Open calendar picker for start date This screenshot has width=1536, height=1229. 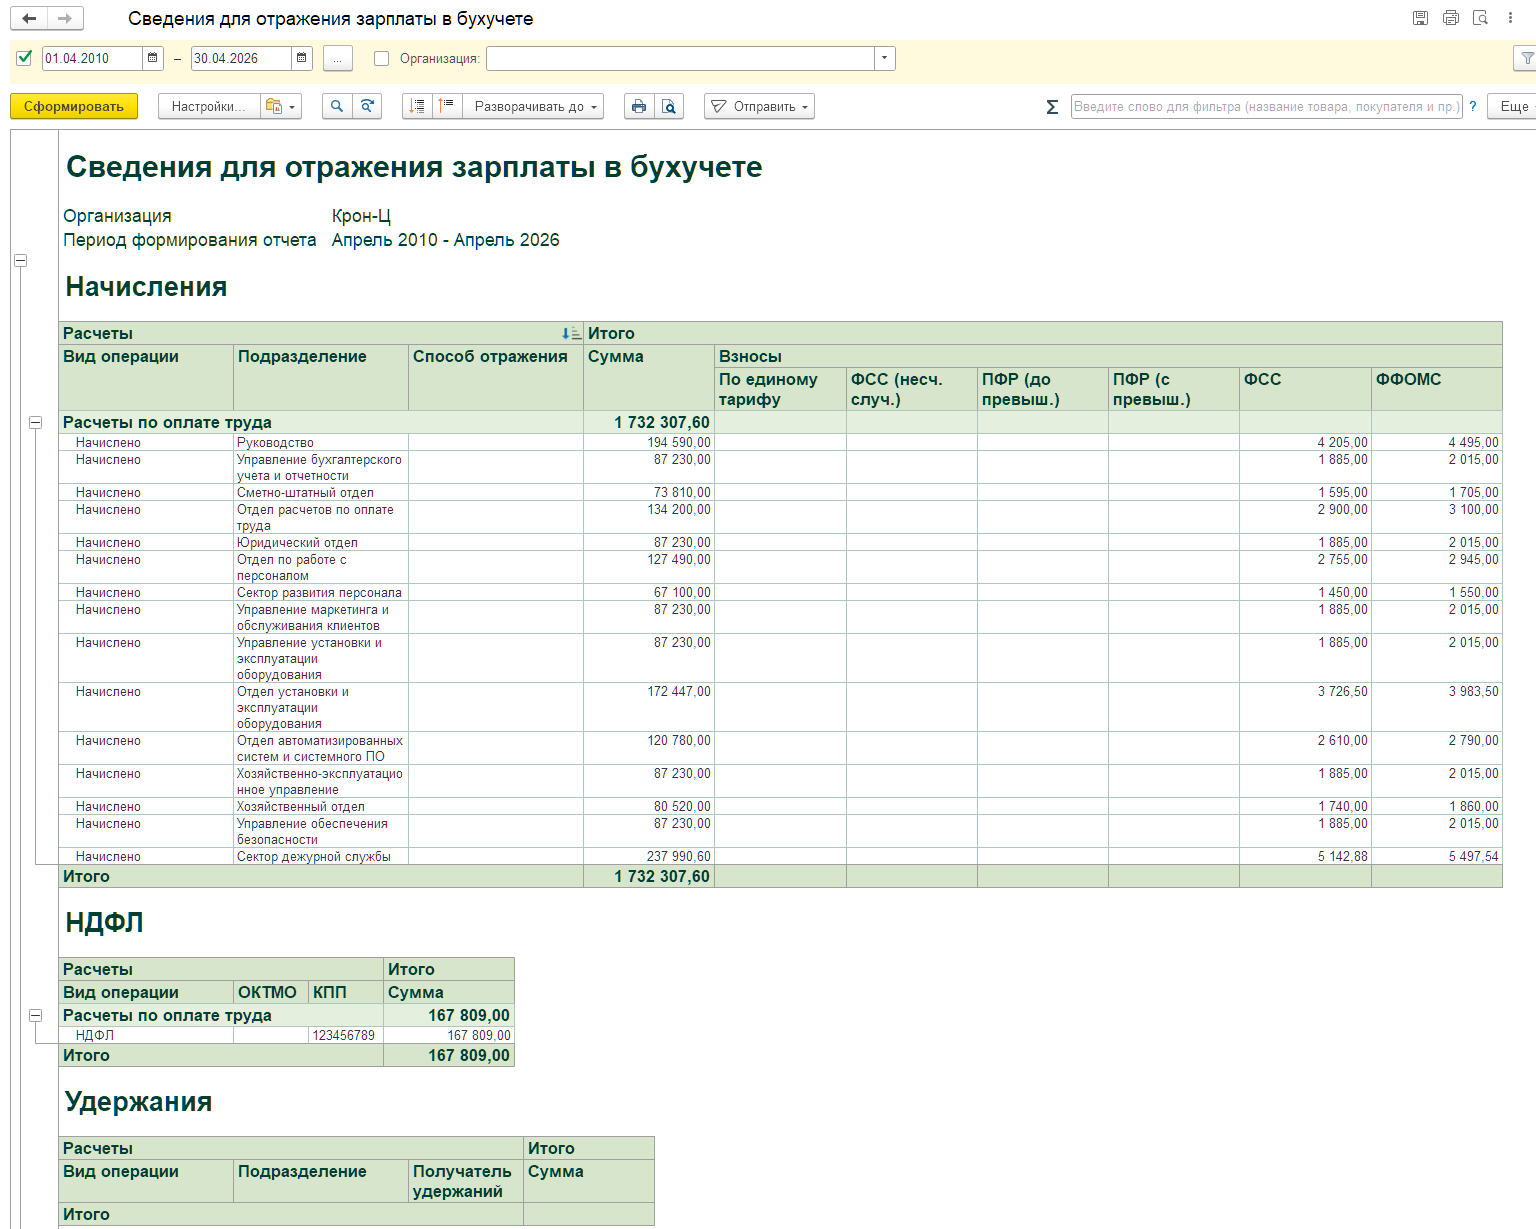pyautogui.click(x=152, y=58)
